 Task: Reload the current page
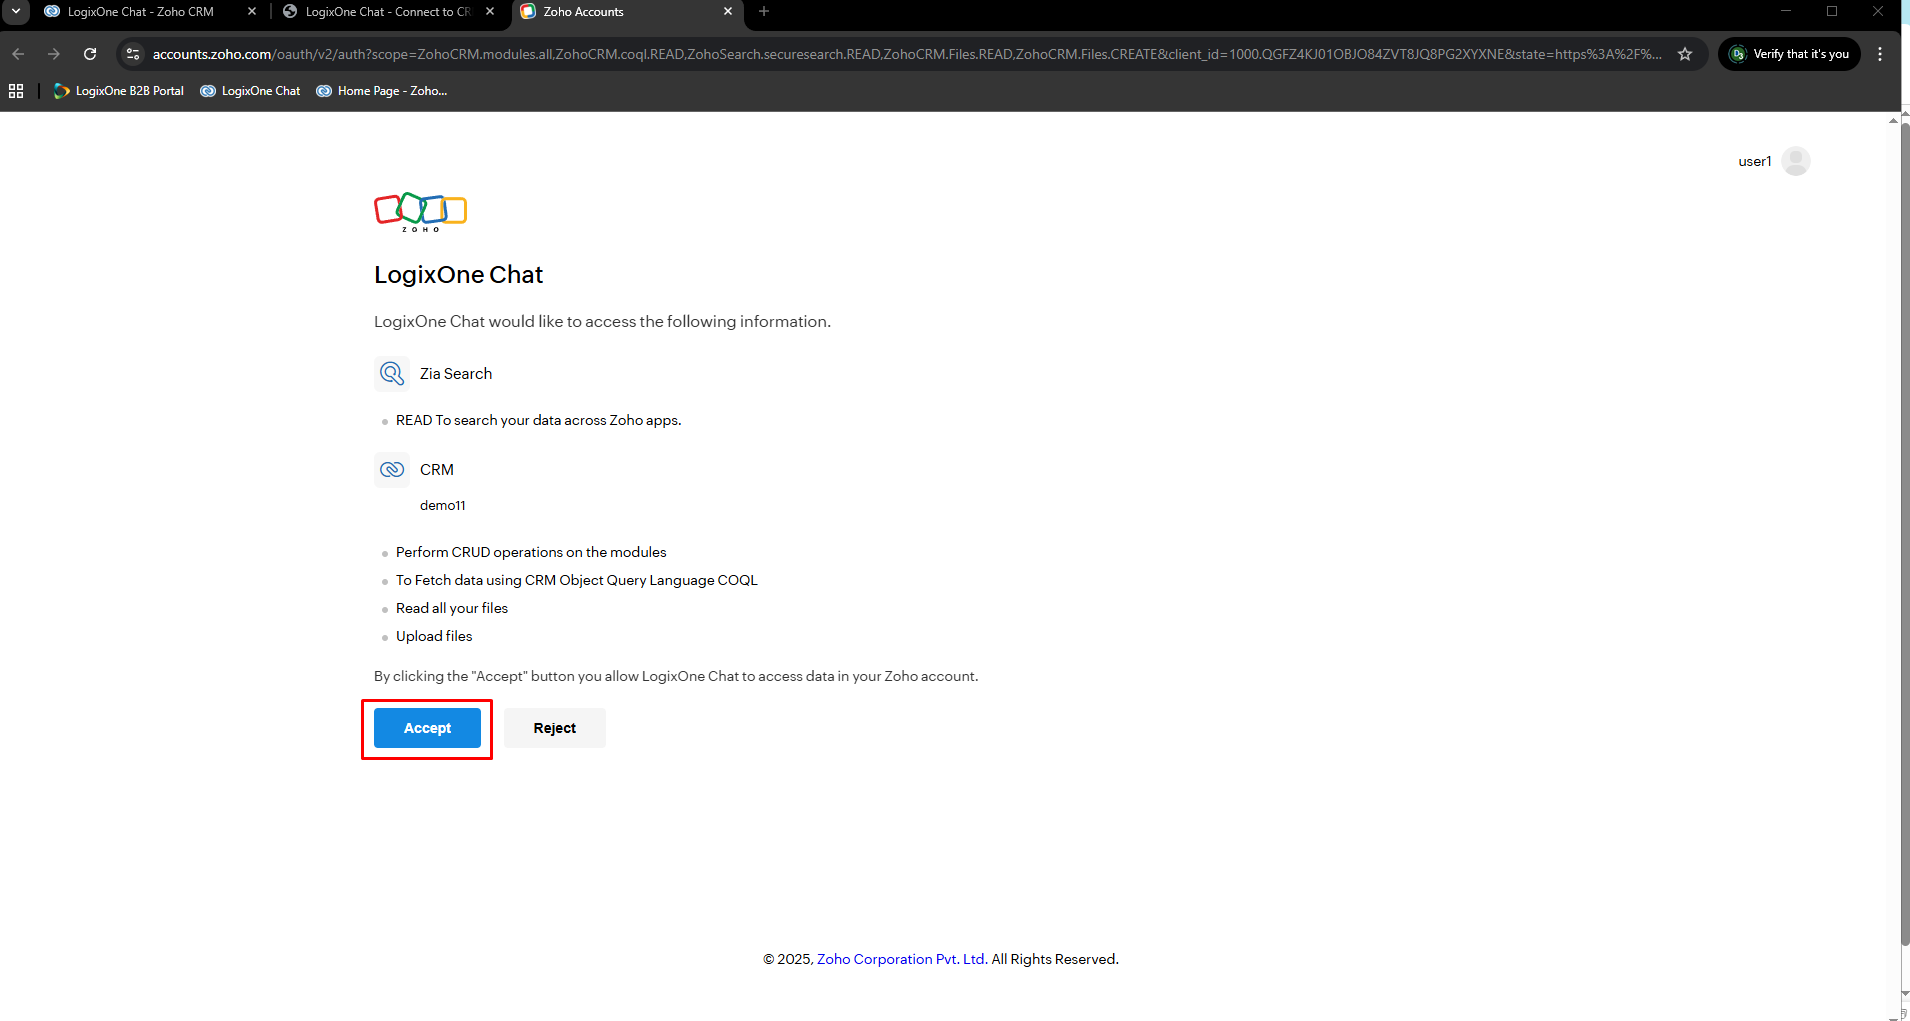tap(90, 54)
